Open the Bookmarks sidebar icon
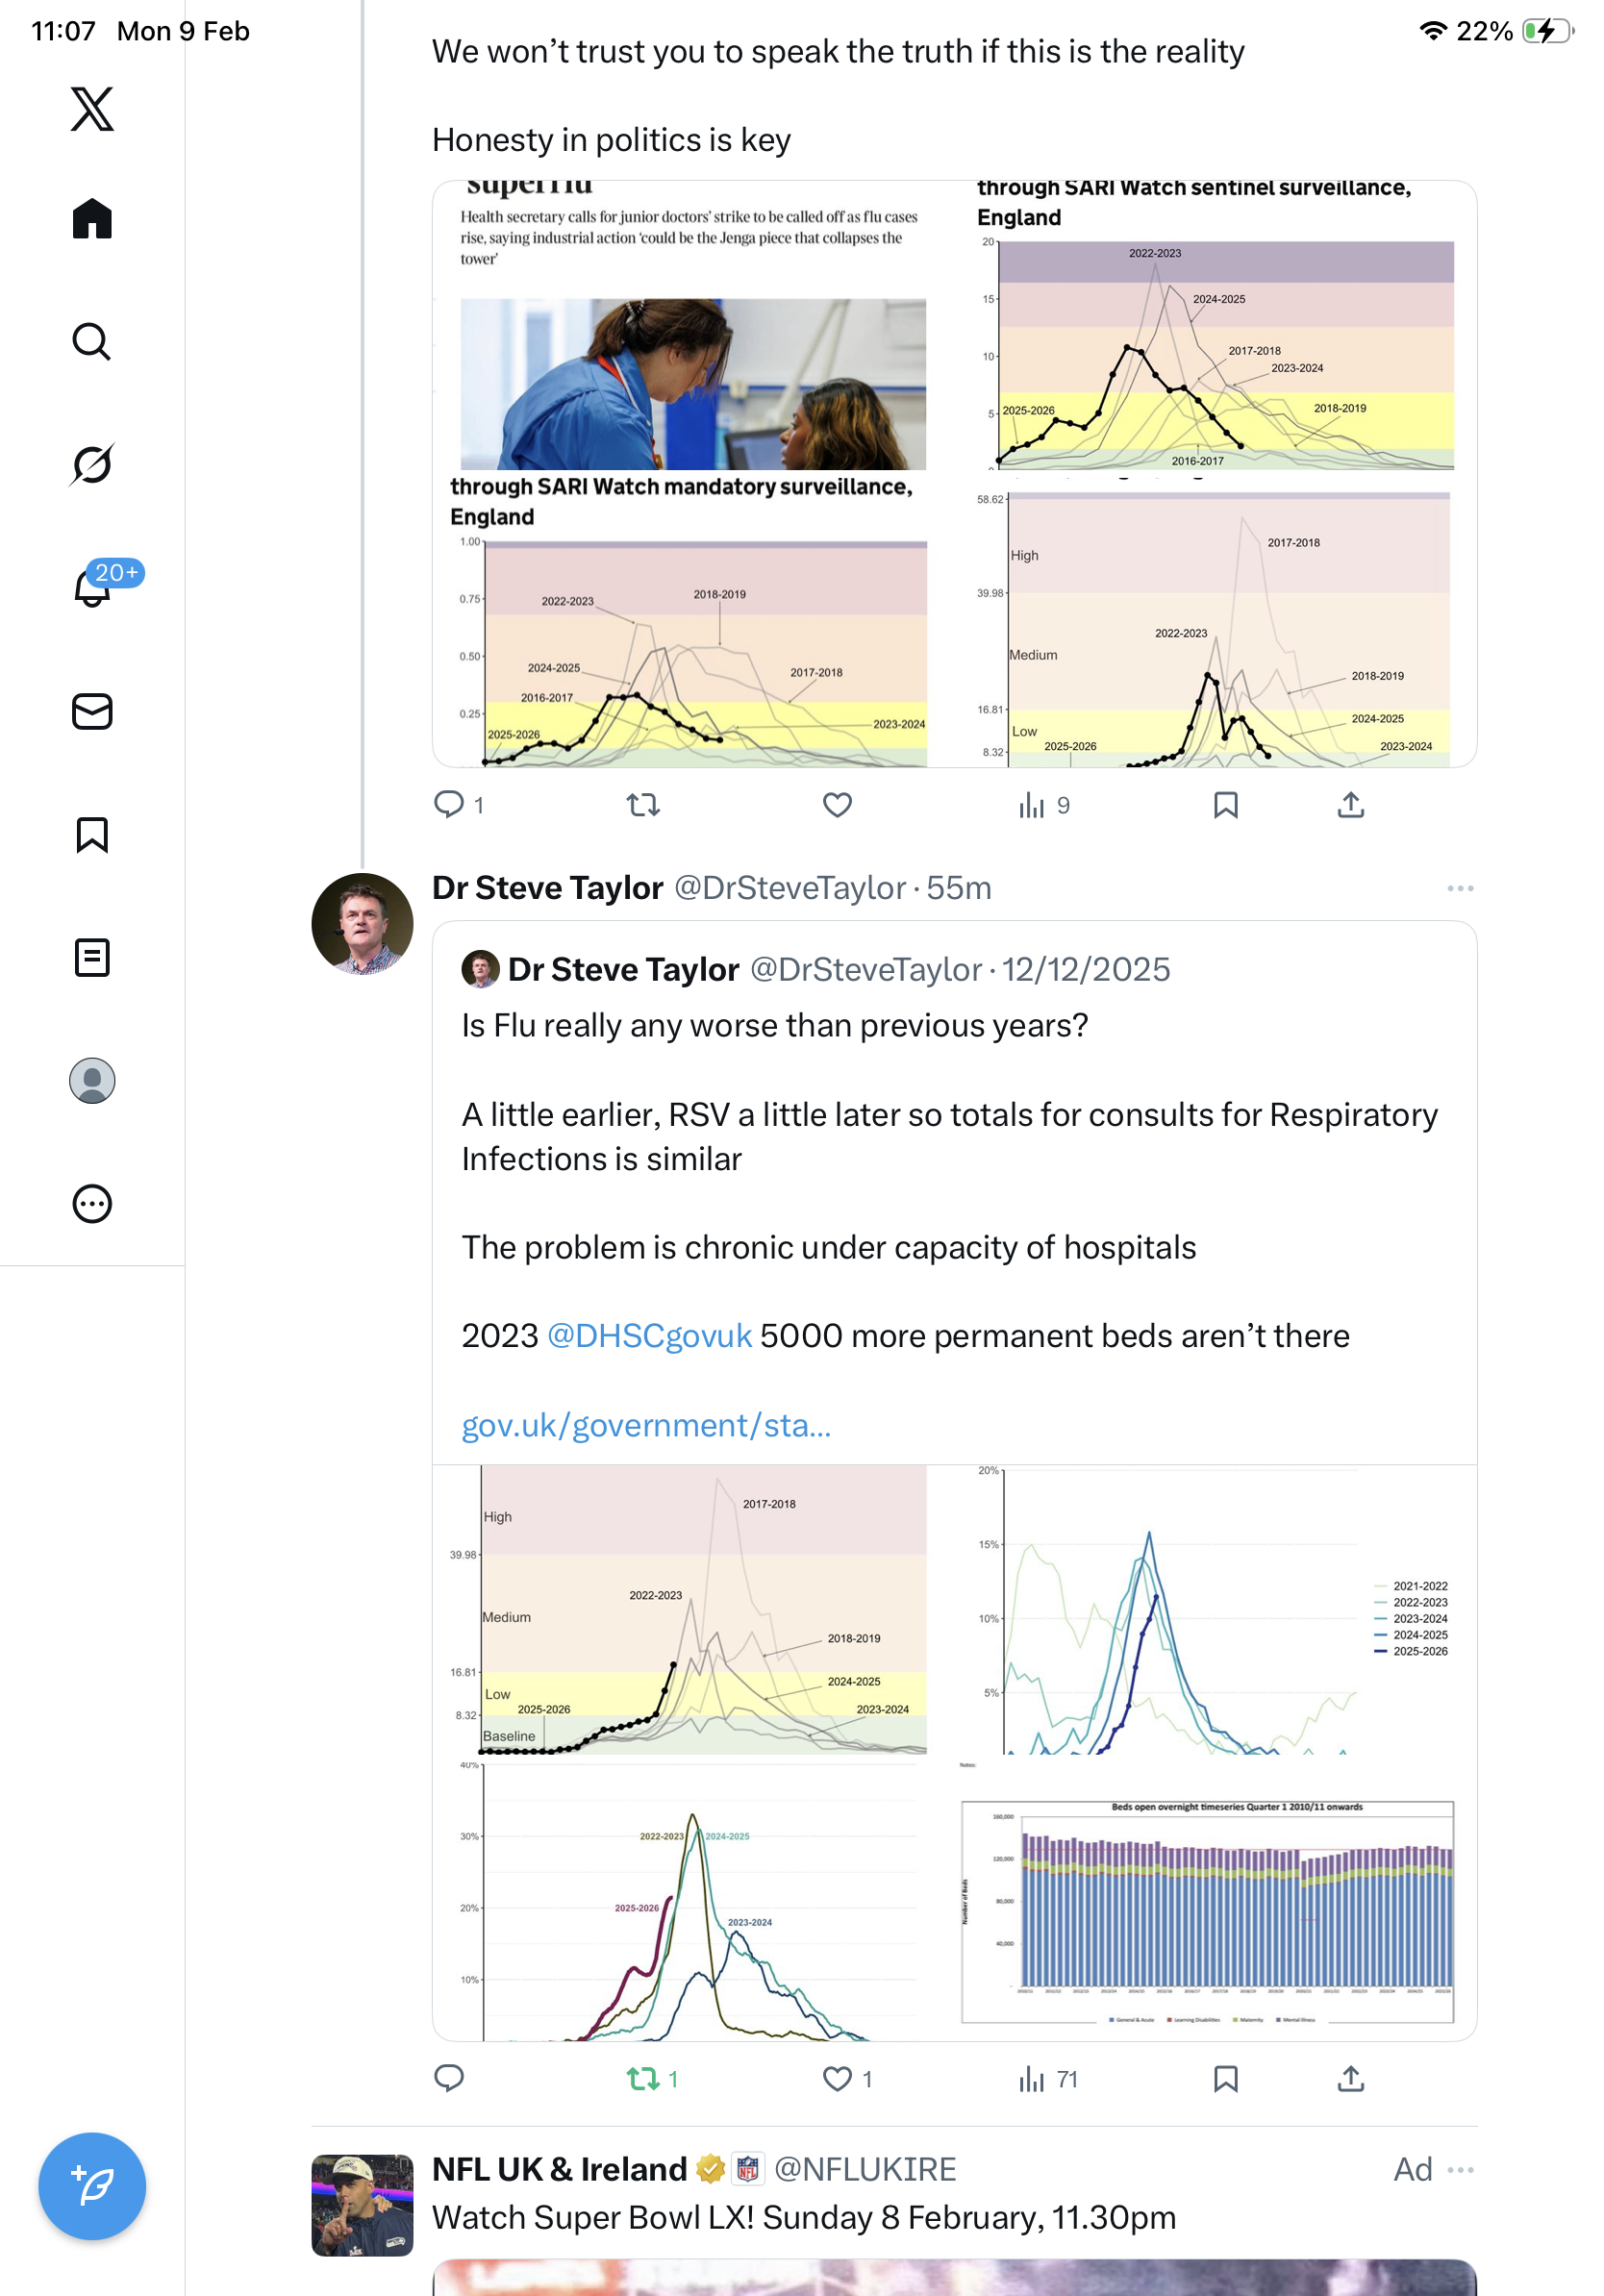The width and height of the screenshot is (1604, 2296). point(92,834)
